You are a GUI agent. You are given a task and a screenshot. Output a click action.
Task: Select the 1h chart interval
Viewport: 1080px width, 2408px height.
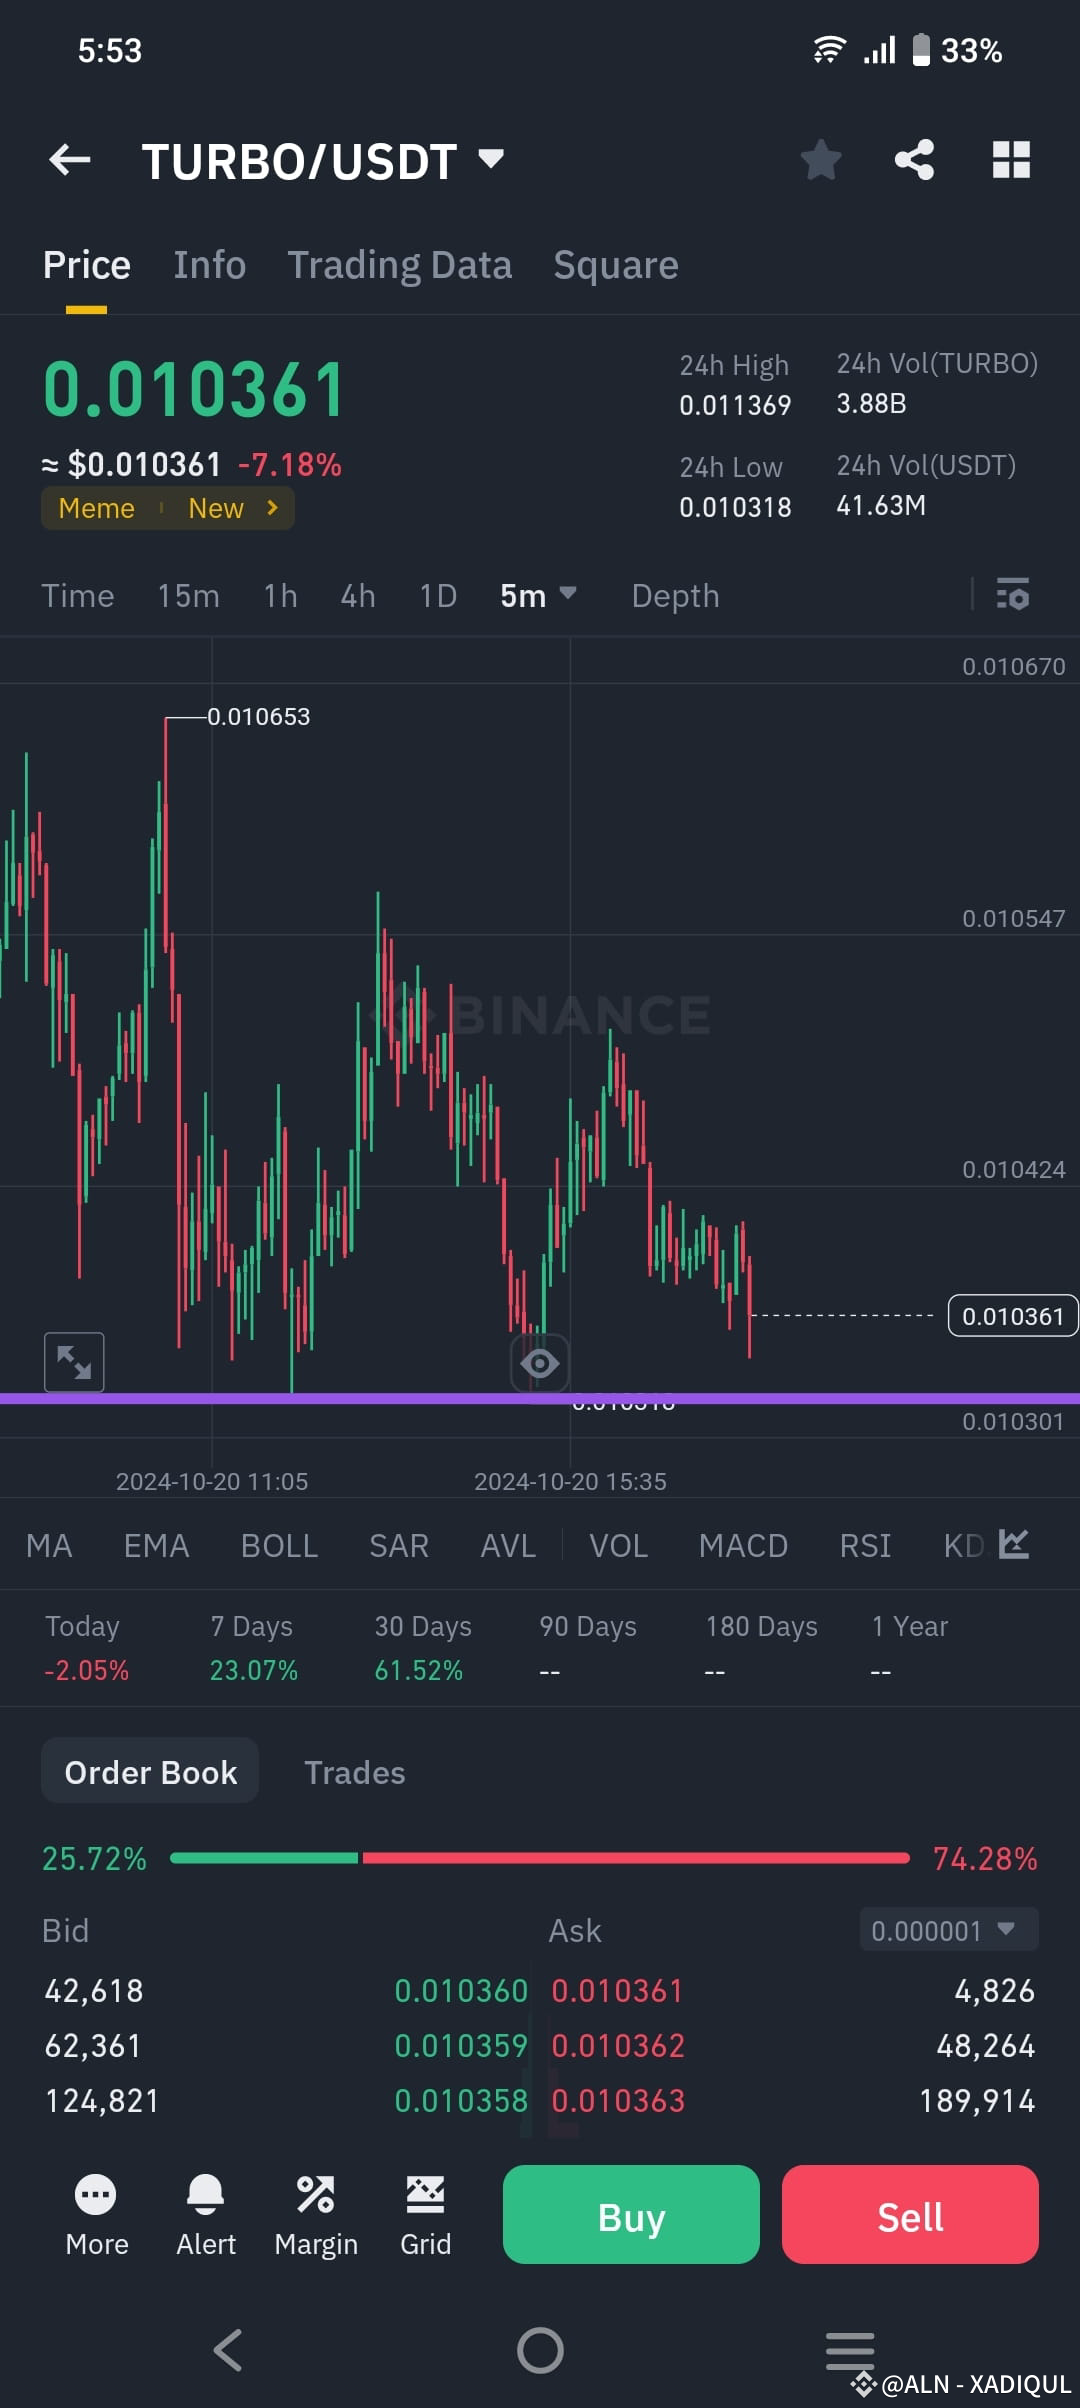pos(280,596)
